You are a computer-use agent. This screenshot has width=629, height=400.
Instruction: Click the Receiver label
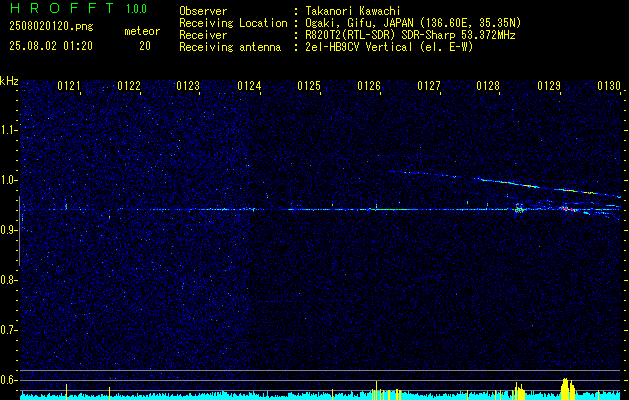click(x=203, y=35)
